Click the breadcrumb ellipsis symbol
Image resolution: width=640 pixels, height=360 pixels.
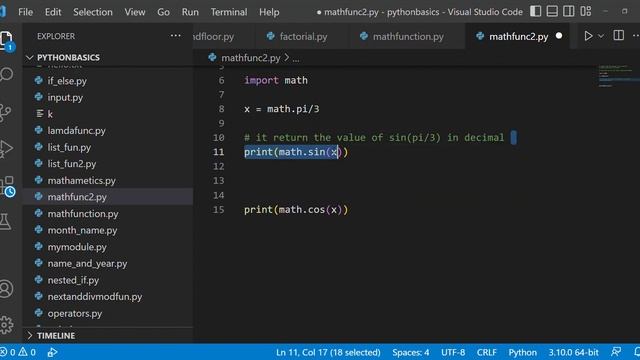(x=296, y=59)
